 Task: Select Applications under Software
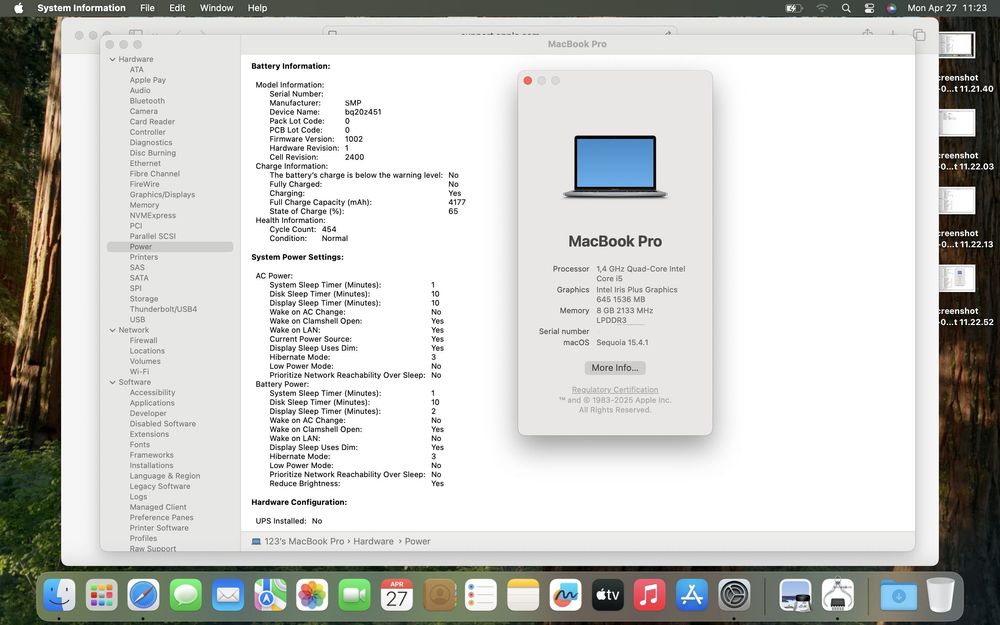pos(152,403)
